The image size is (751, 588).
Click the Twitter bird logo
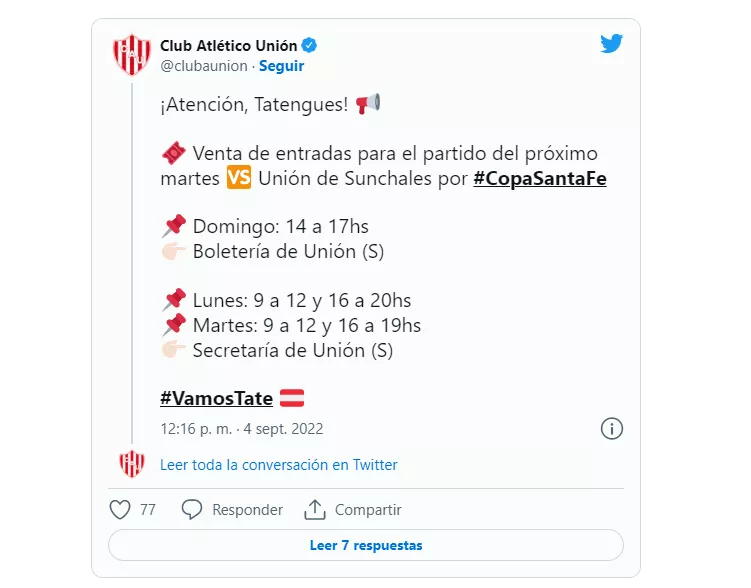coord(612,44)
